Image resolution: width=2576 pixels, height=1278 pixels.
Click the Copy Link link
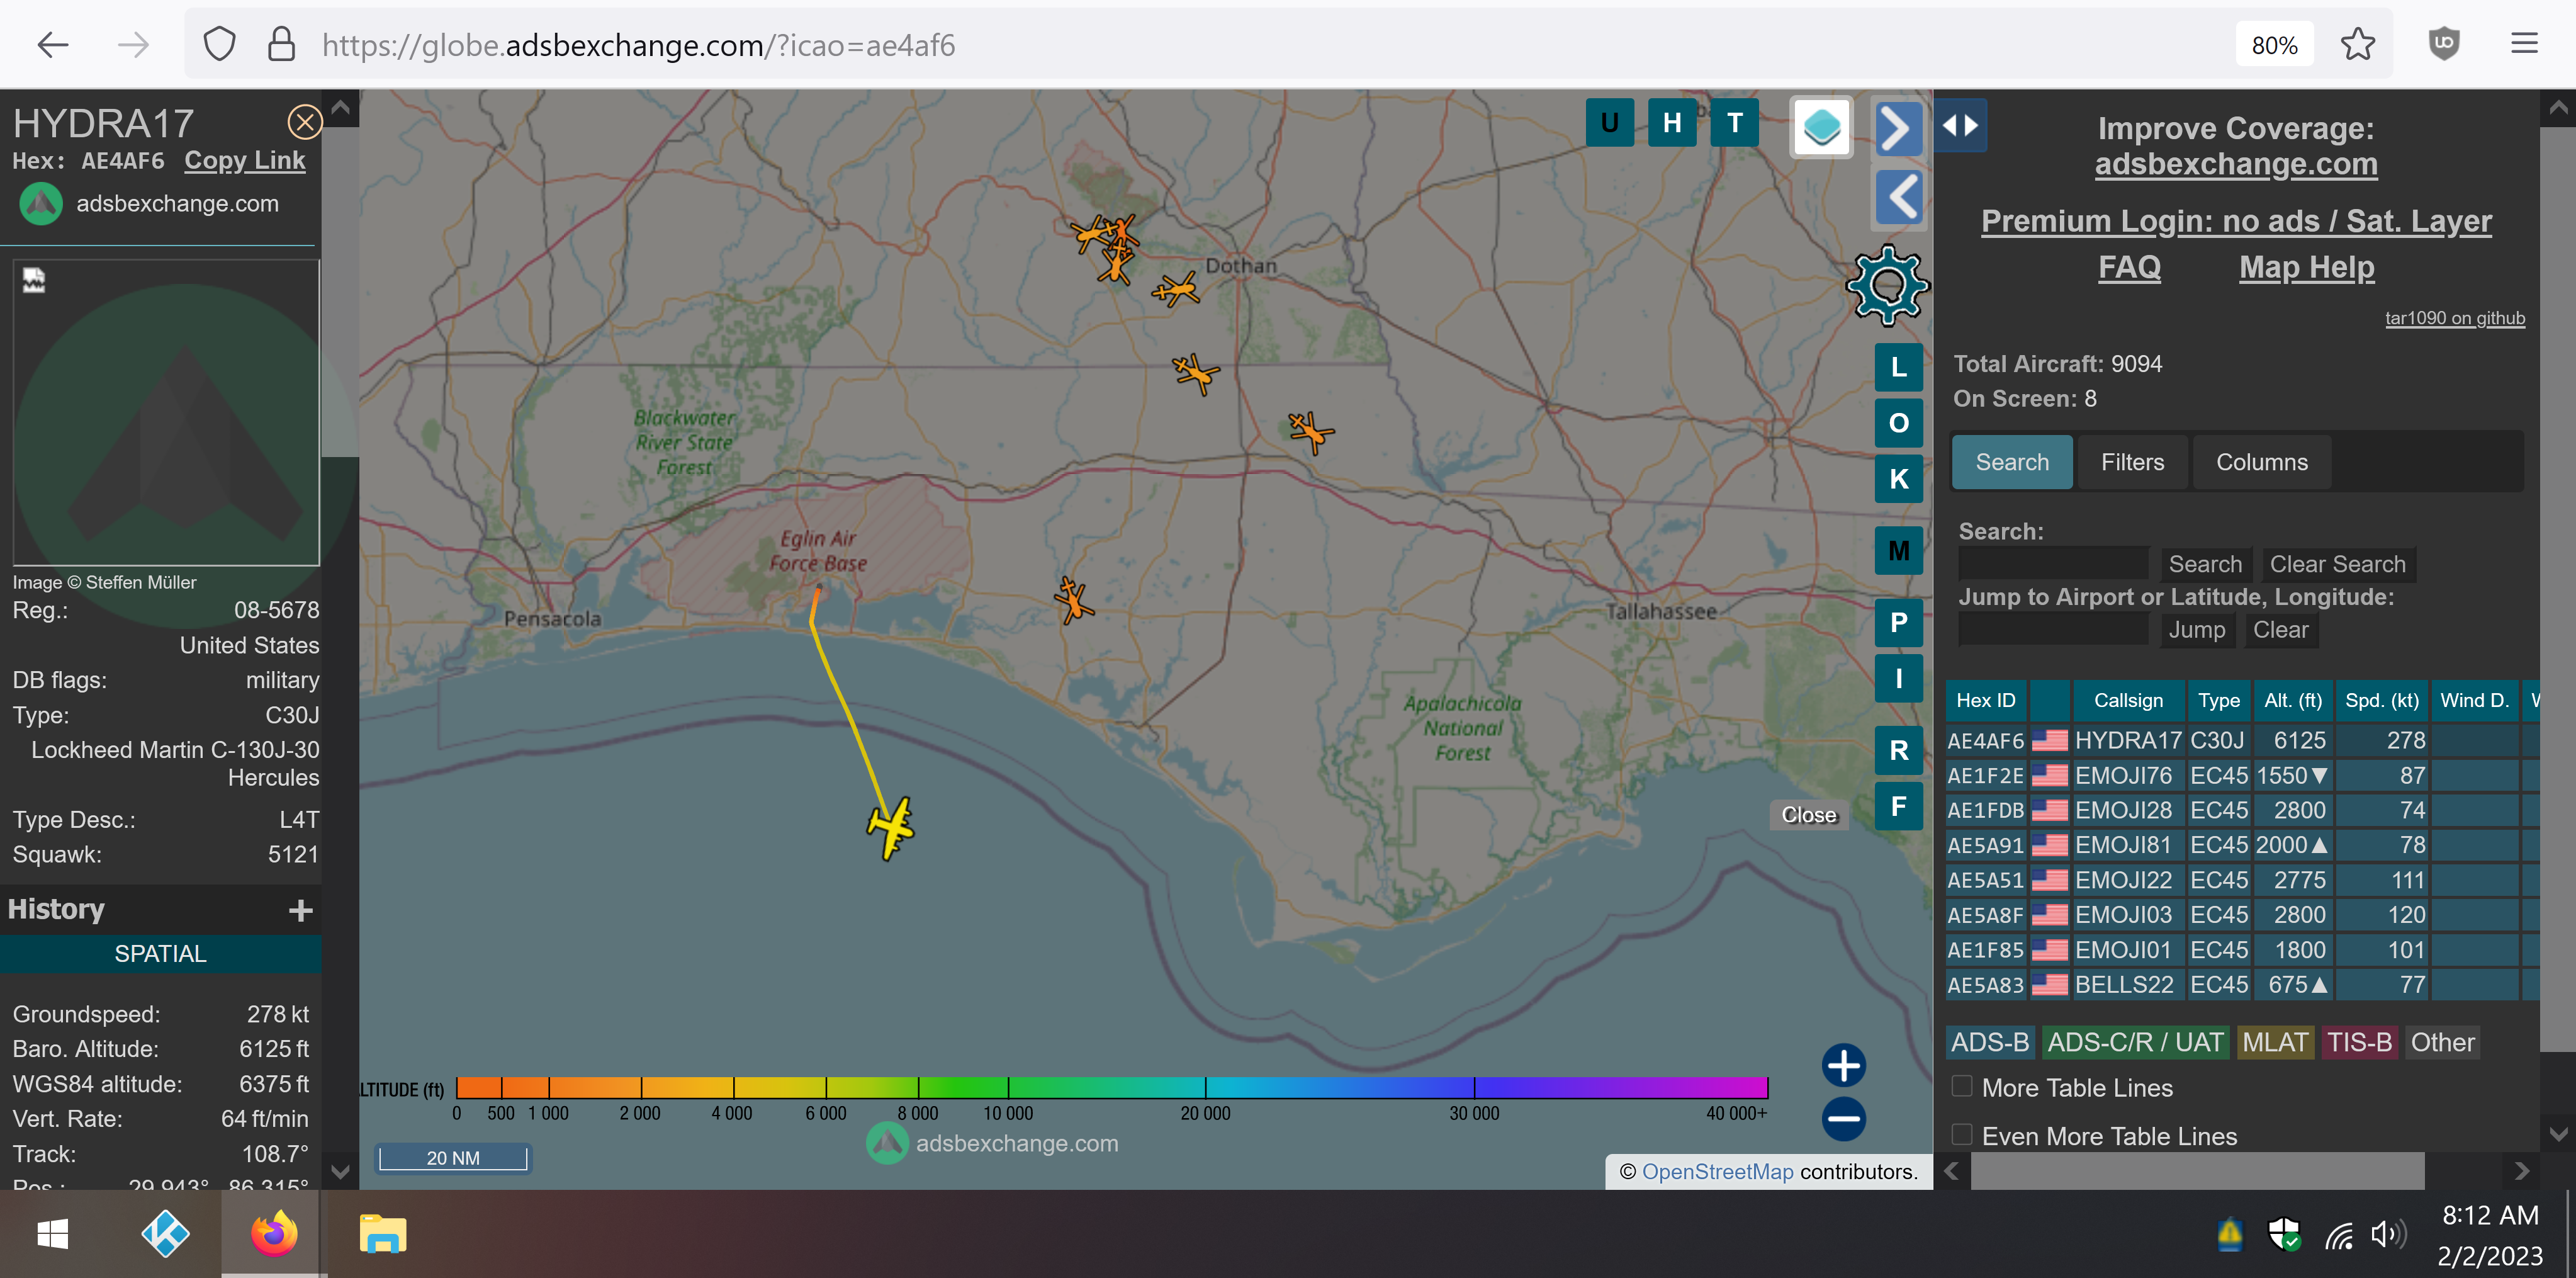(244, 160)
